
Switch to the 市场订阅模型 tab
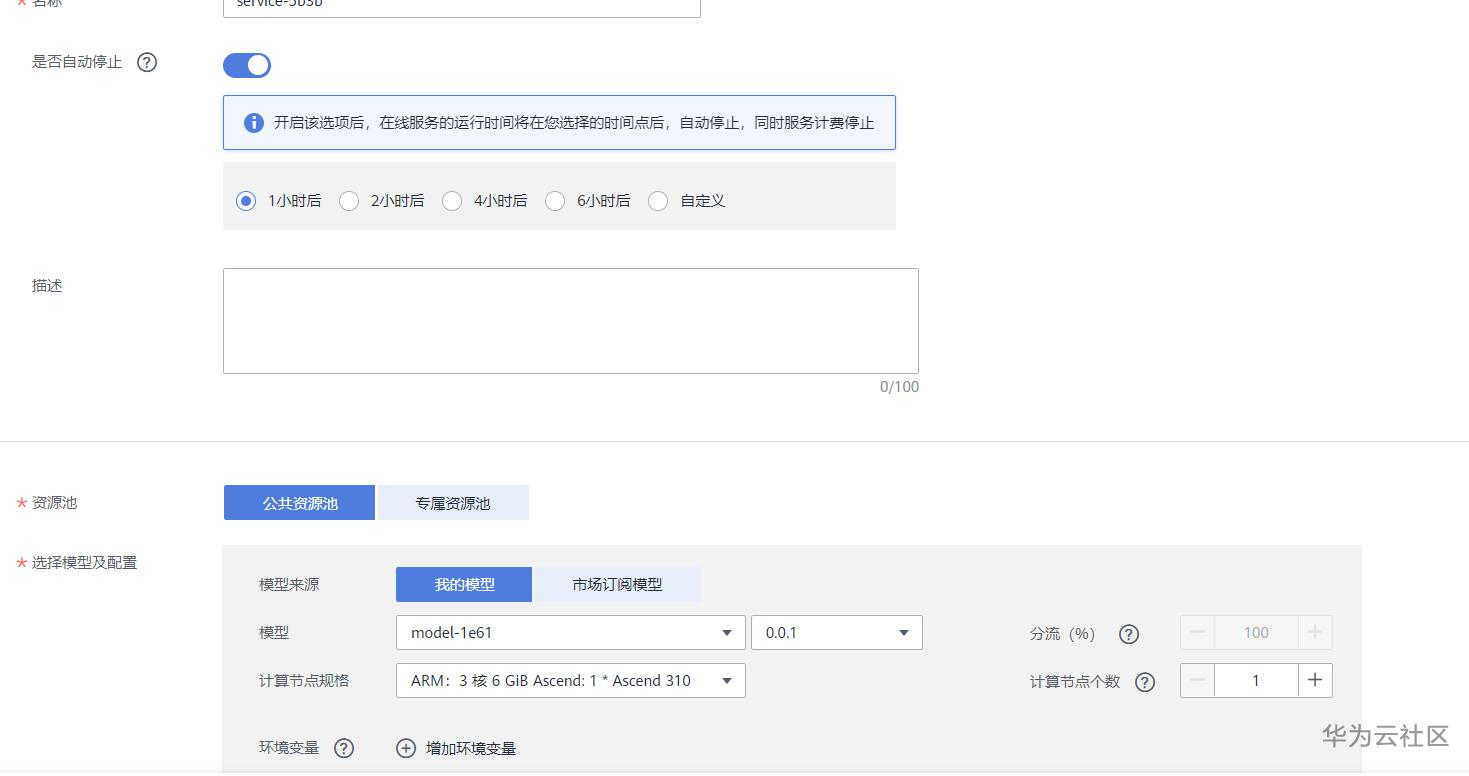point(617,584)
